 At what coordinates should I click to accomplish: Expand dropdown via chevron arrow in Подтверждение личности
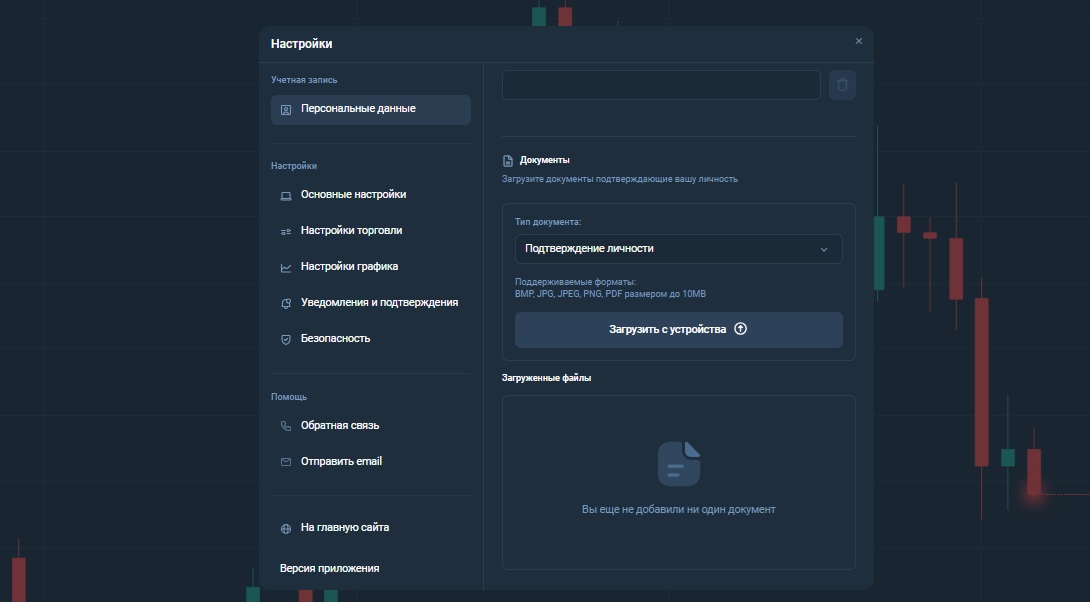click(x=824, y=249)
